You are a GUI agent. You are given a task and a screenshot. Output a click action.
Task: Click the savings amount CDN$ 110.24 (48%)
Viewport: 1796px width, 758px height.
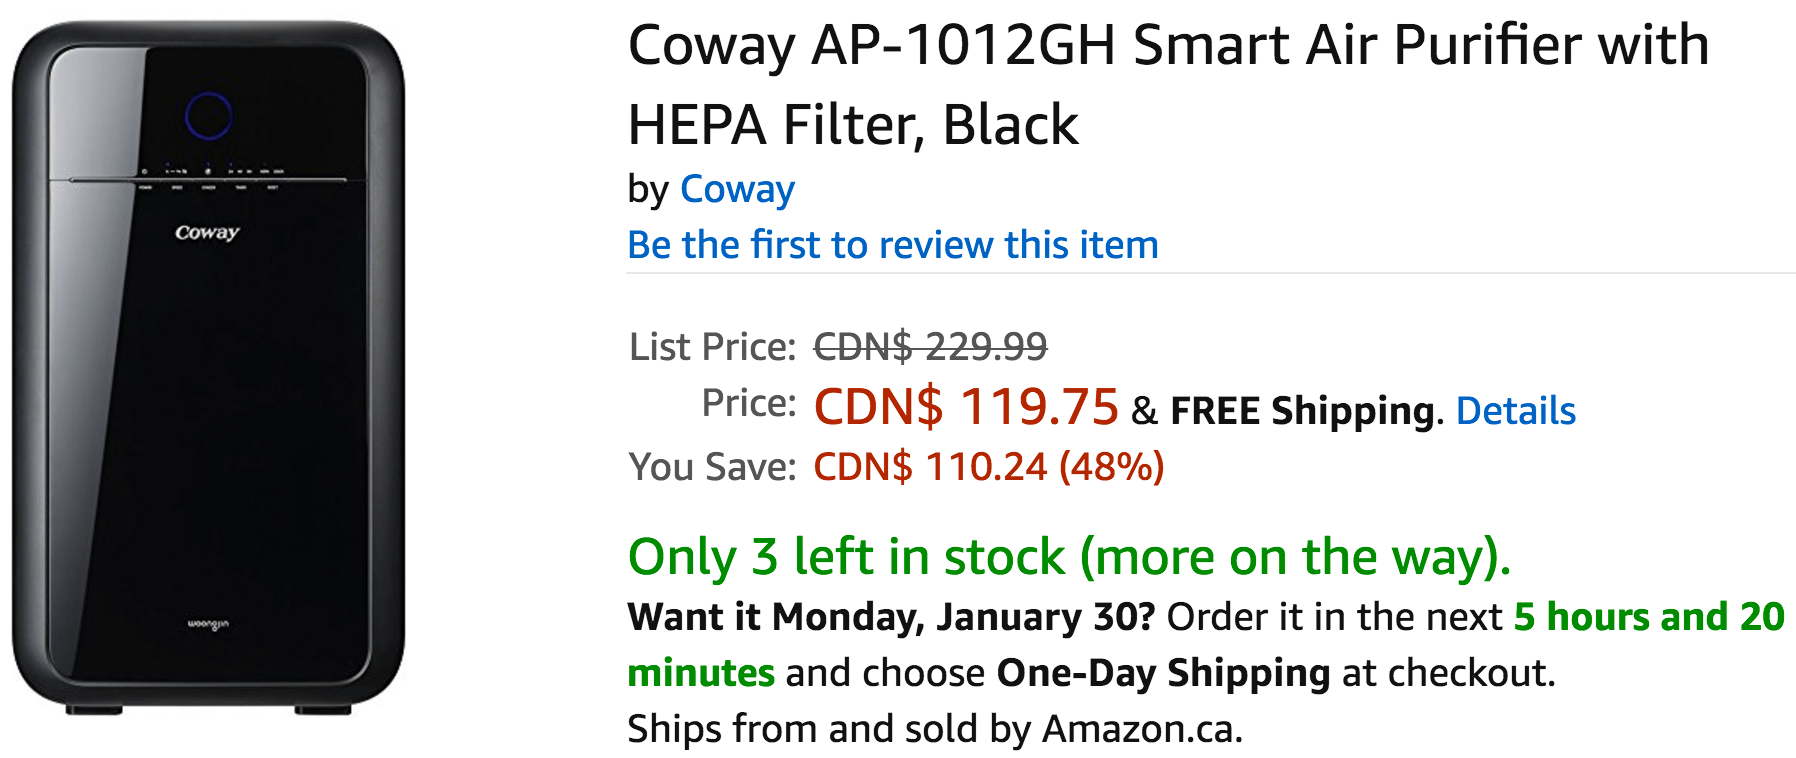[x=988, y=467]
